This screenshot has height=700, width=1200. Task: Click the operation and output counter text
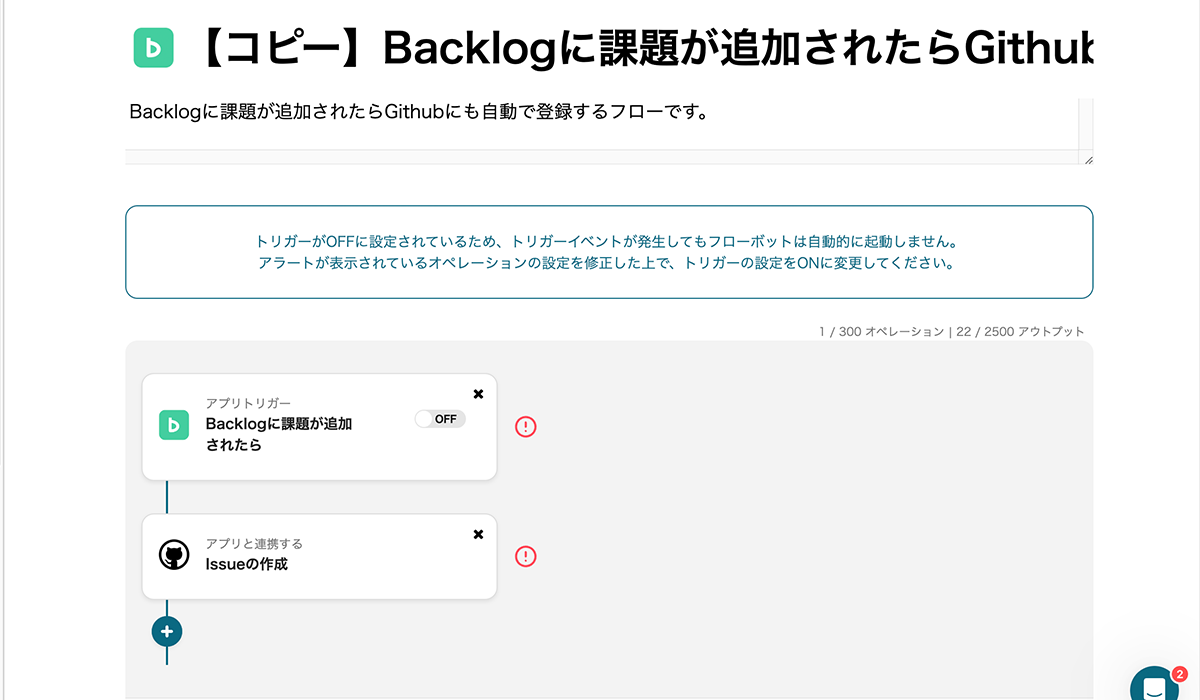point(951,331)
